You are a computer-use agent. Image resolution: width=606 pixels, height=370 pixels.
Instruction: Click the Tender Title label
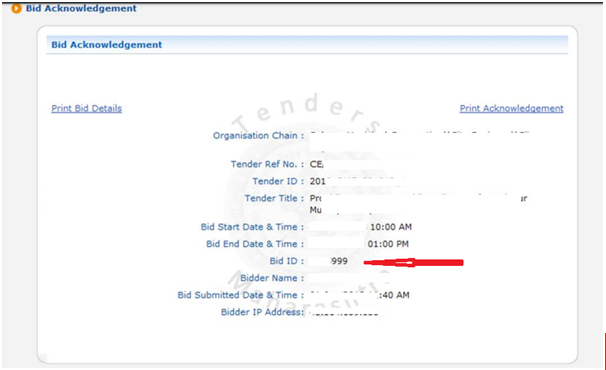[274, 198]
